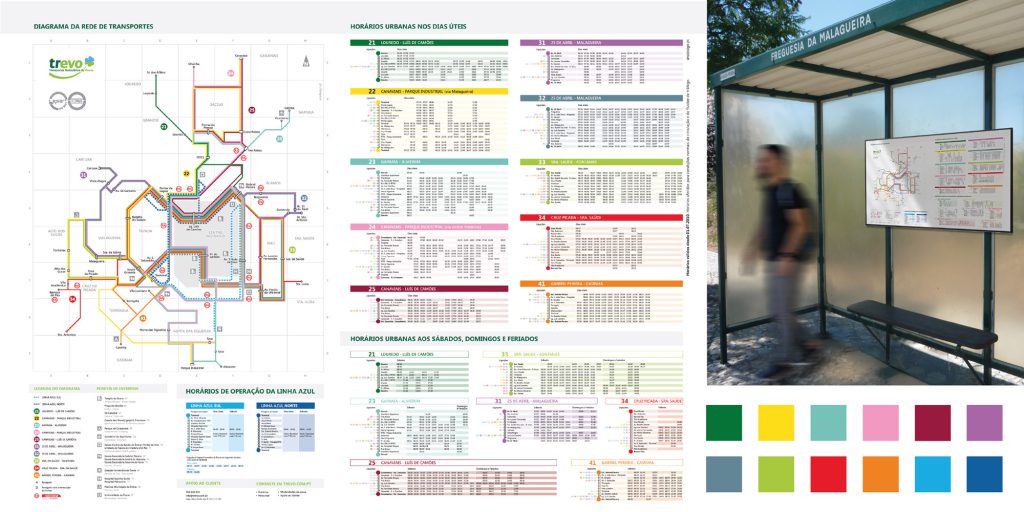Viewport: 1024px width, 512px height.
Task: Click weekday purple header '31 25 DE ABRIL - MALAGUEIRA'
Action: [x=601, y=42]
